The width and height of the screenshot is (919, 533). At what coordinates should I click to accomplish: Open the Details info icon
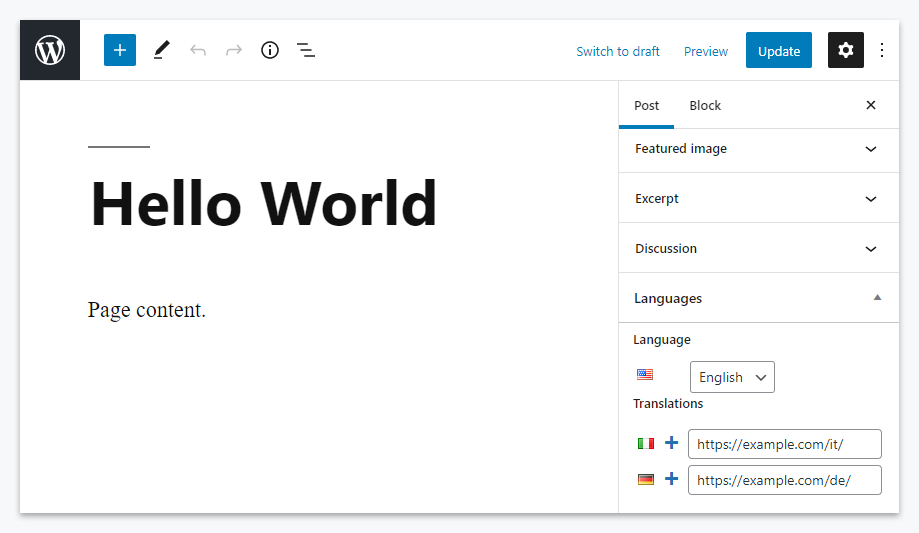(270, 50)
